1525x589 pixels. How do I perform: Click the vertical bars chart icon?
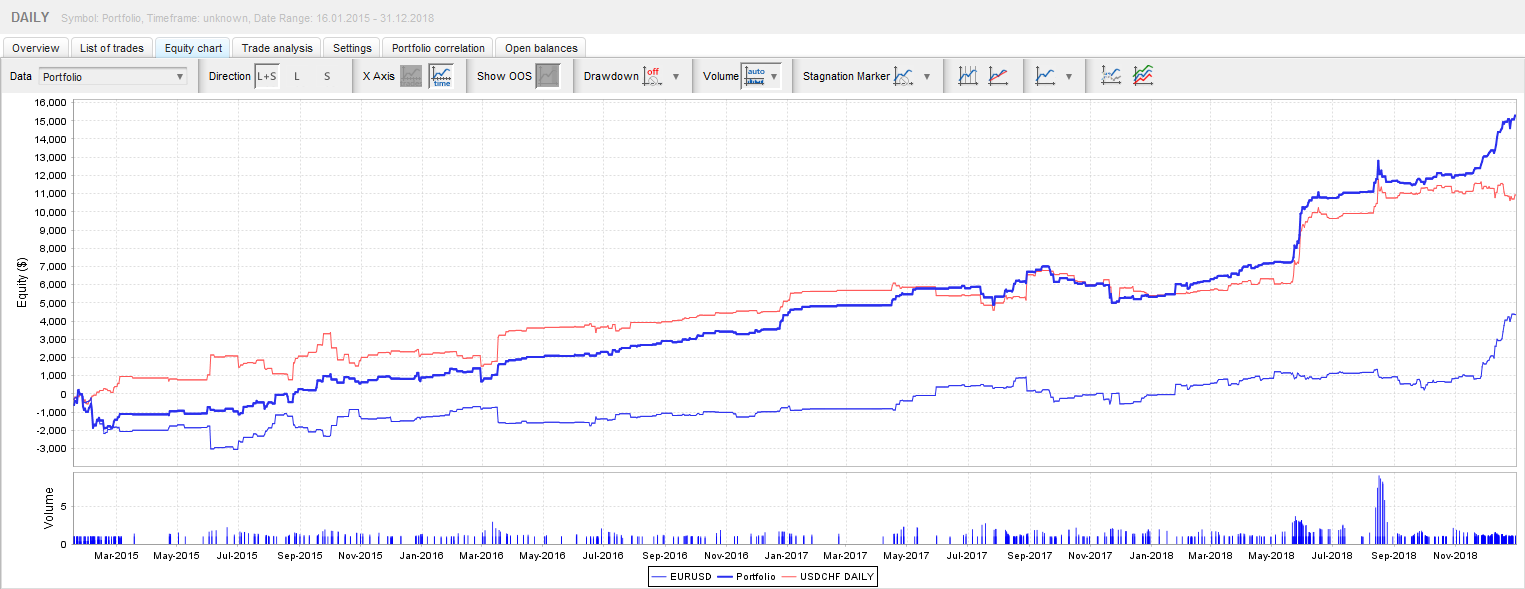click(968, 76)
